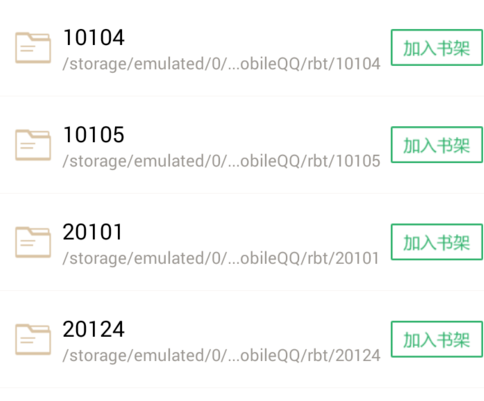The height and width of the screenshot is (401, 484).
Task: Click the path ending in rbt/10104
Action: 221,64
